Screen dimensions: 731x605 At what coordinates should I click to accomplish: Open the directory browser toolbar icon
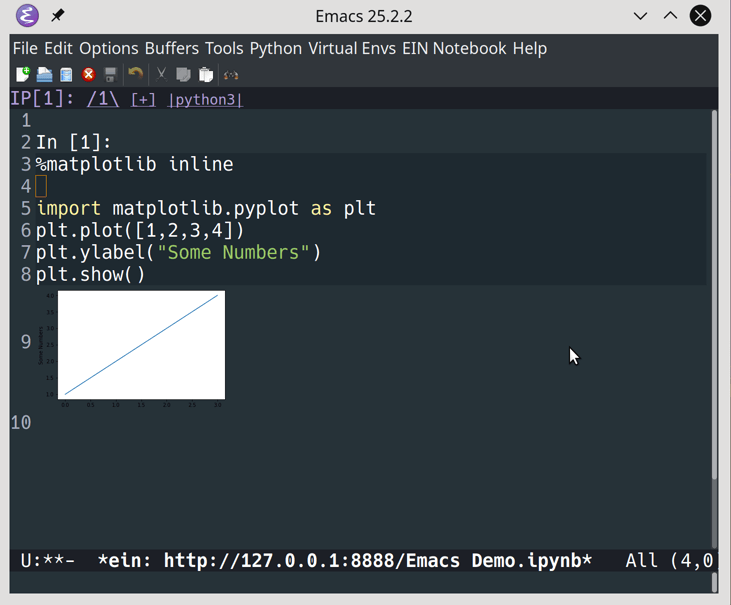coord(66,75)
